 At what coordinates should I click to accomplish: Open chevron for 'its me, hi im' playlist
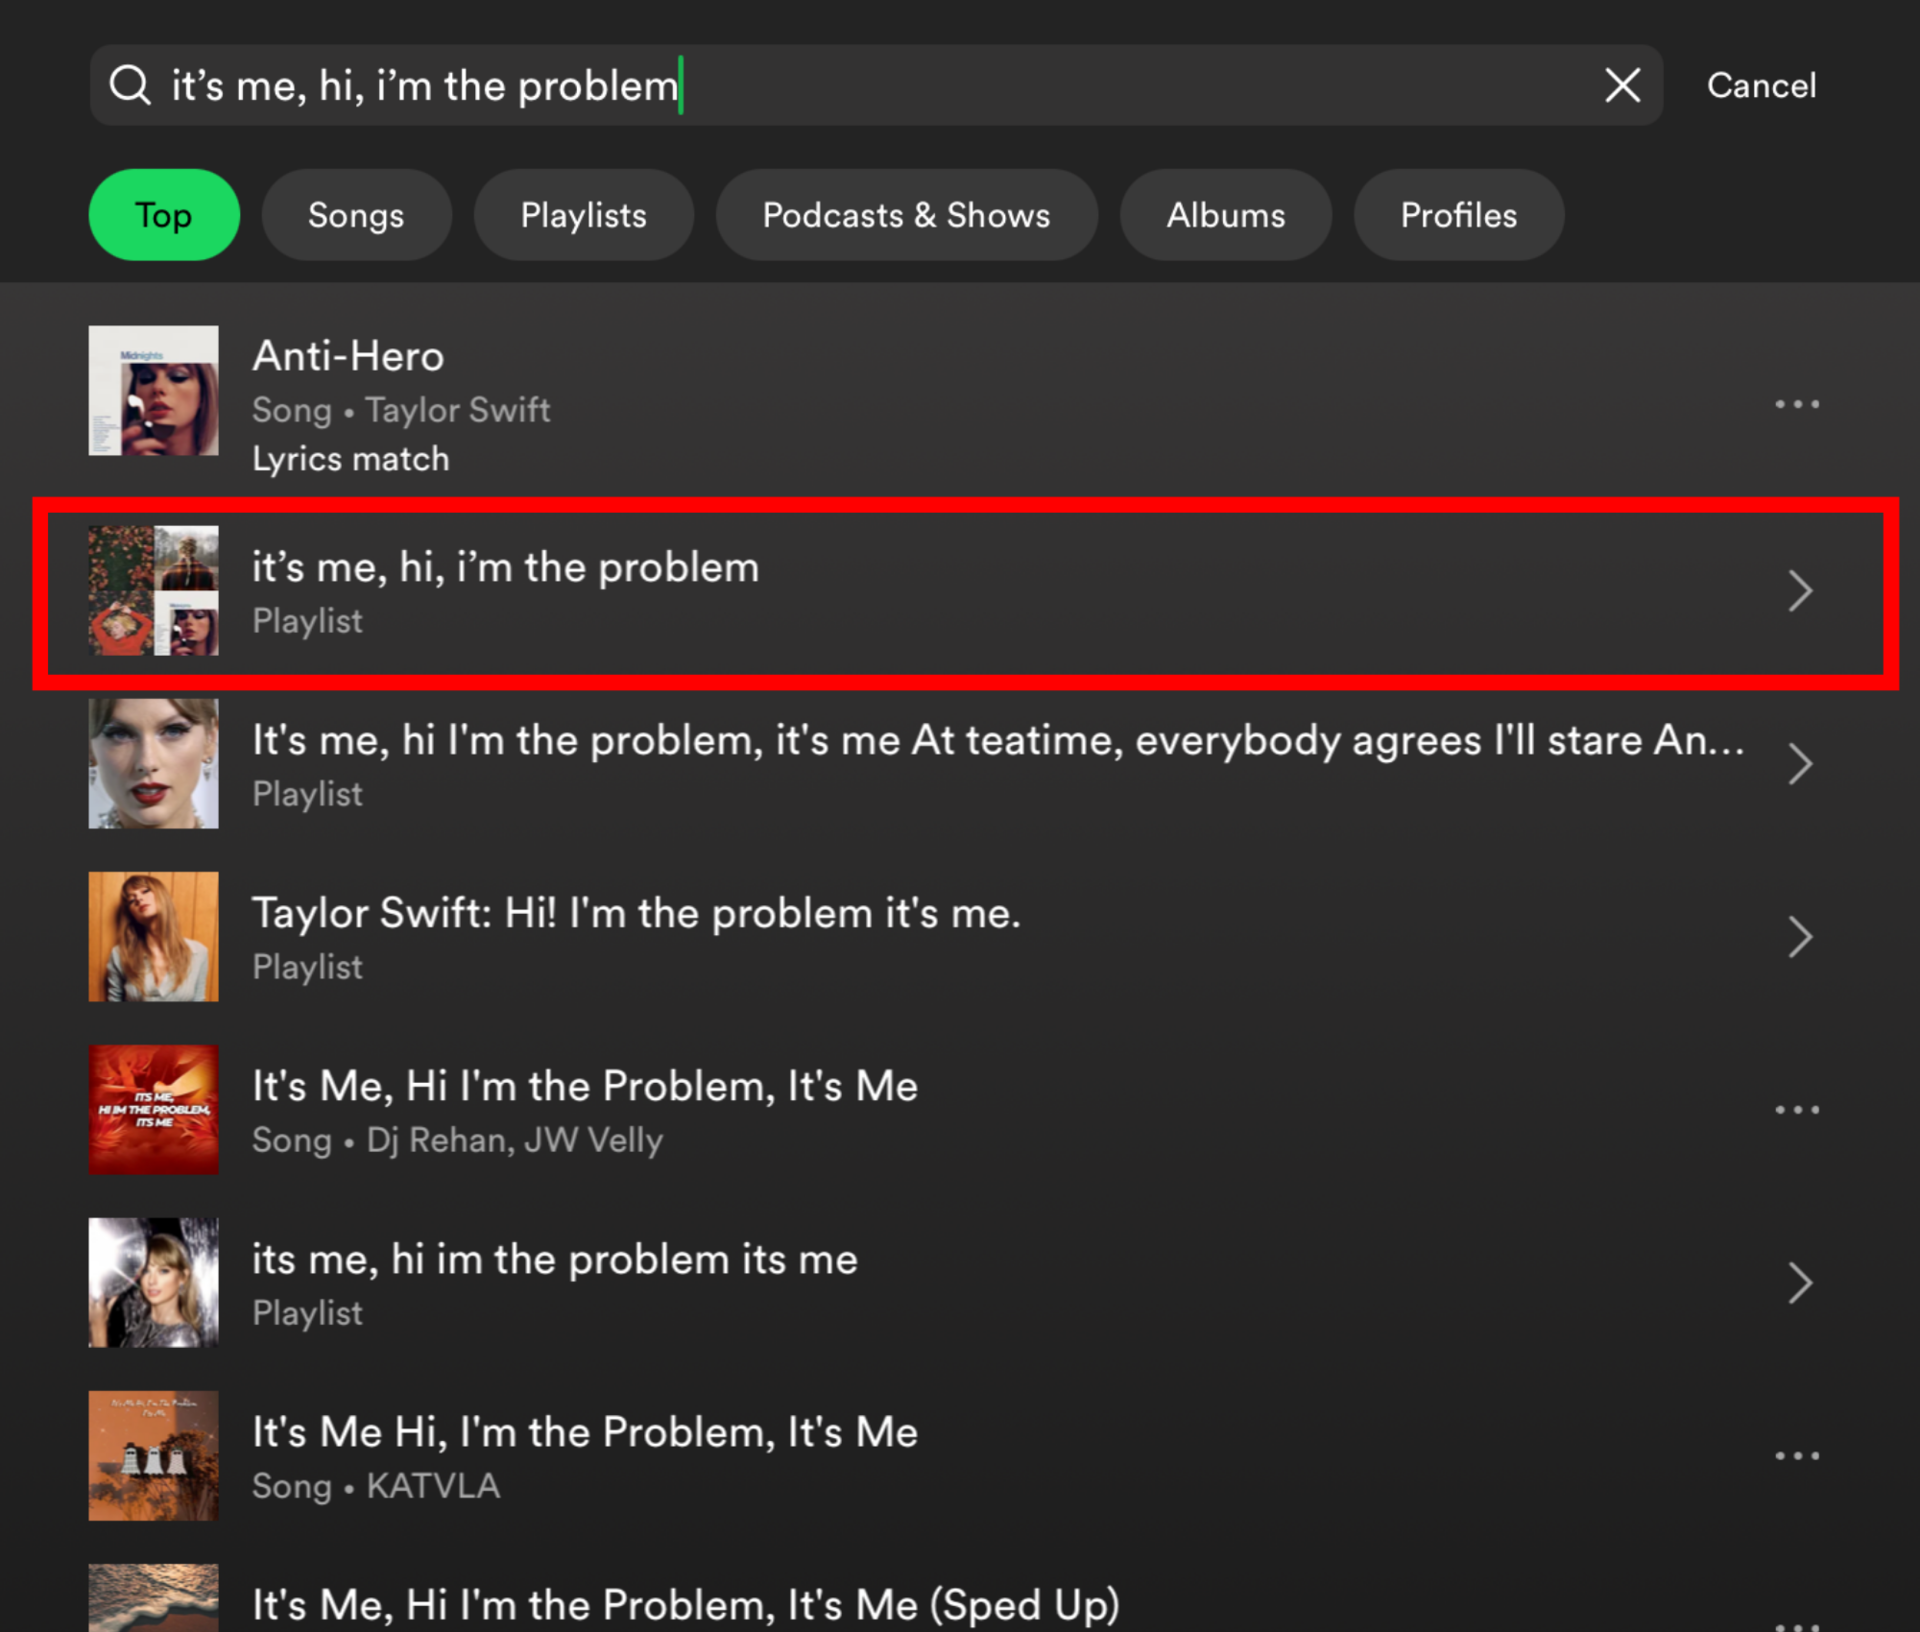click(1799, 1283)
